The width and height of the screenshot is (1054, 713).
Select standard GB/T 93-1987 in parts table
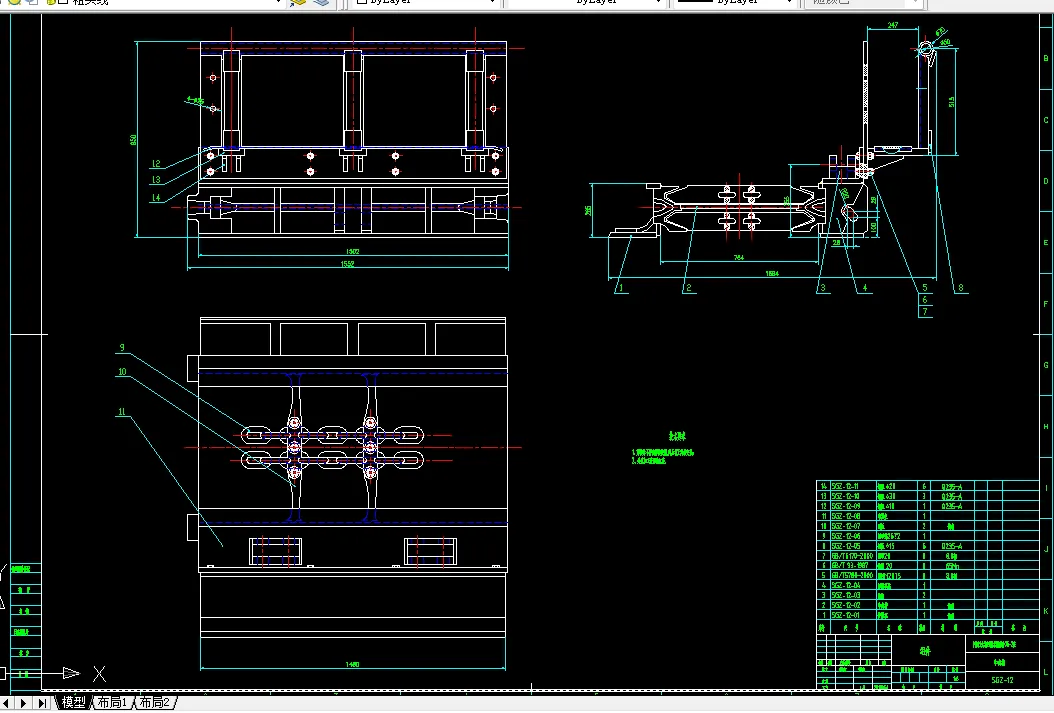click(850, 566)
